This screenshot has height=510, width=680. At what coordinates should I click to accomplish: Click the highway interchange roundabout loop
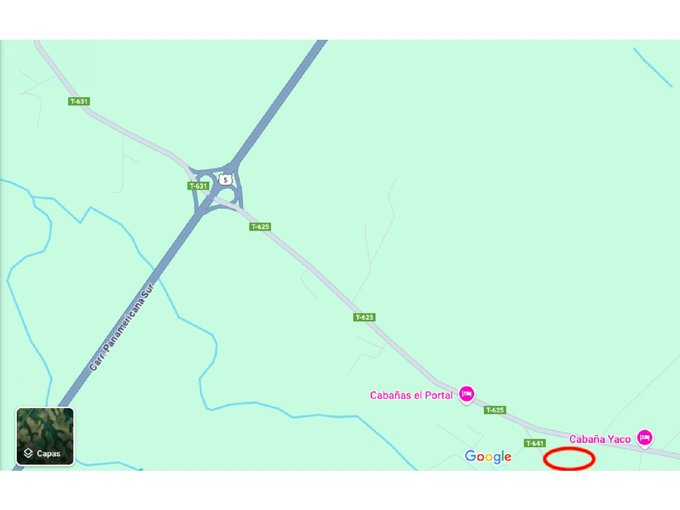(216, 189)
